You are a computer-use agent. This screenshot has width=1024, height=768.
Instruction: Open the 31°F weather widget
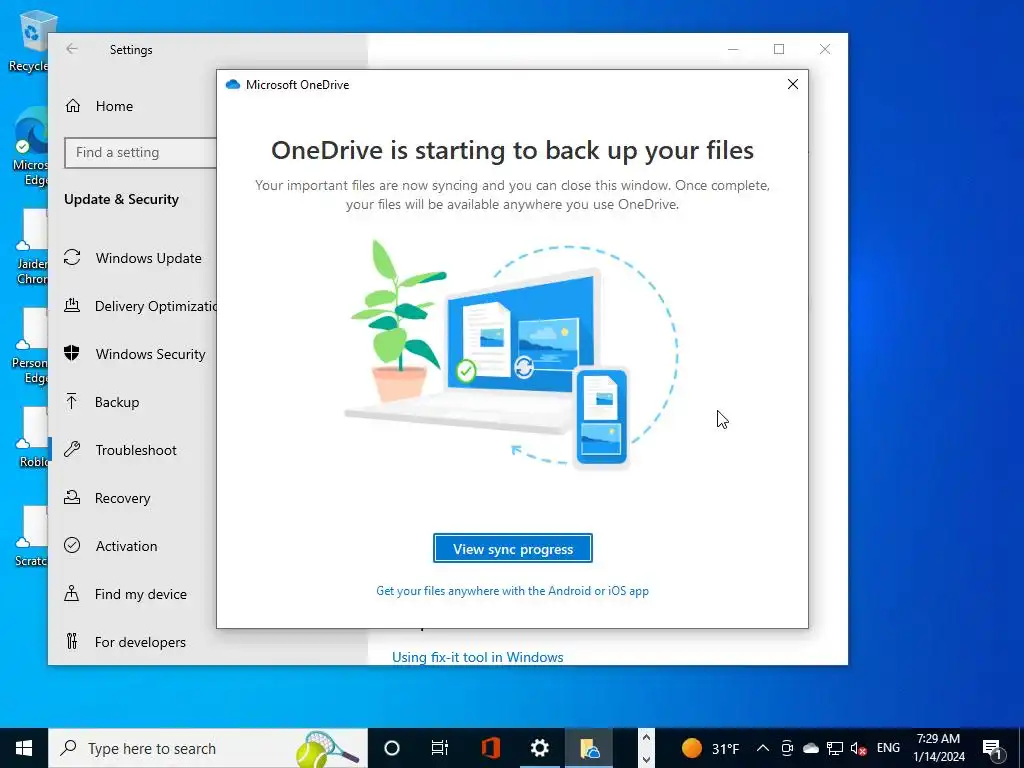711,748
